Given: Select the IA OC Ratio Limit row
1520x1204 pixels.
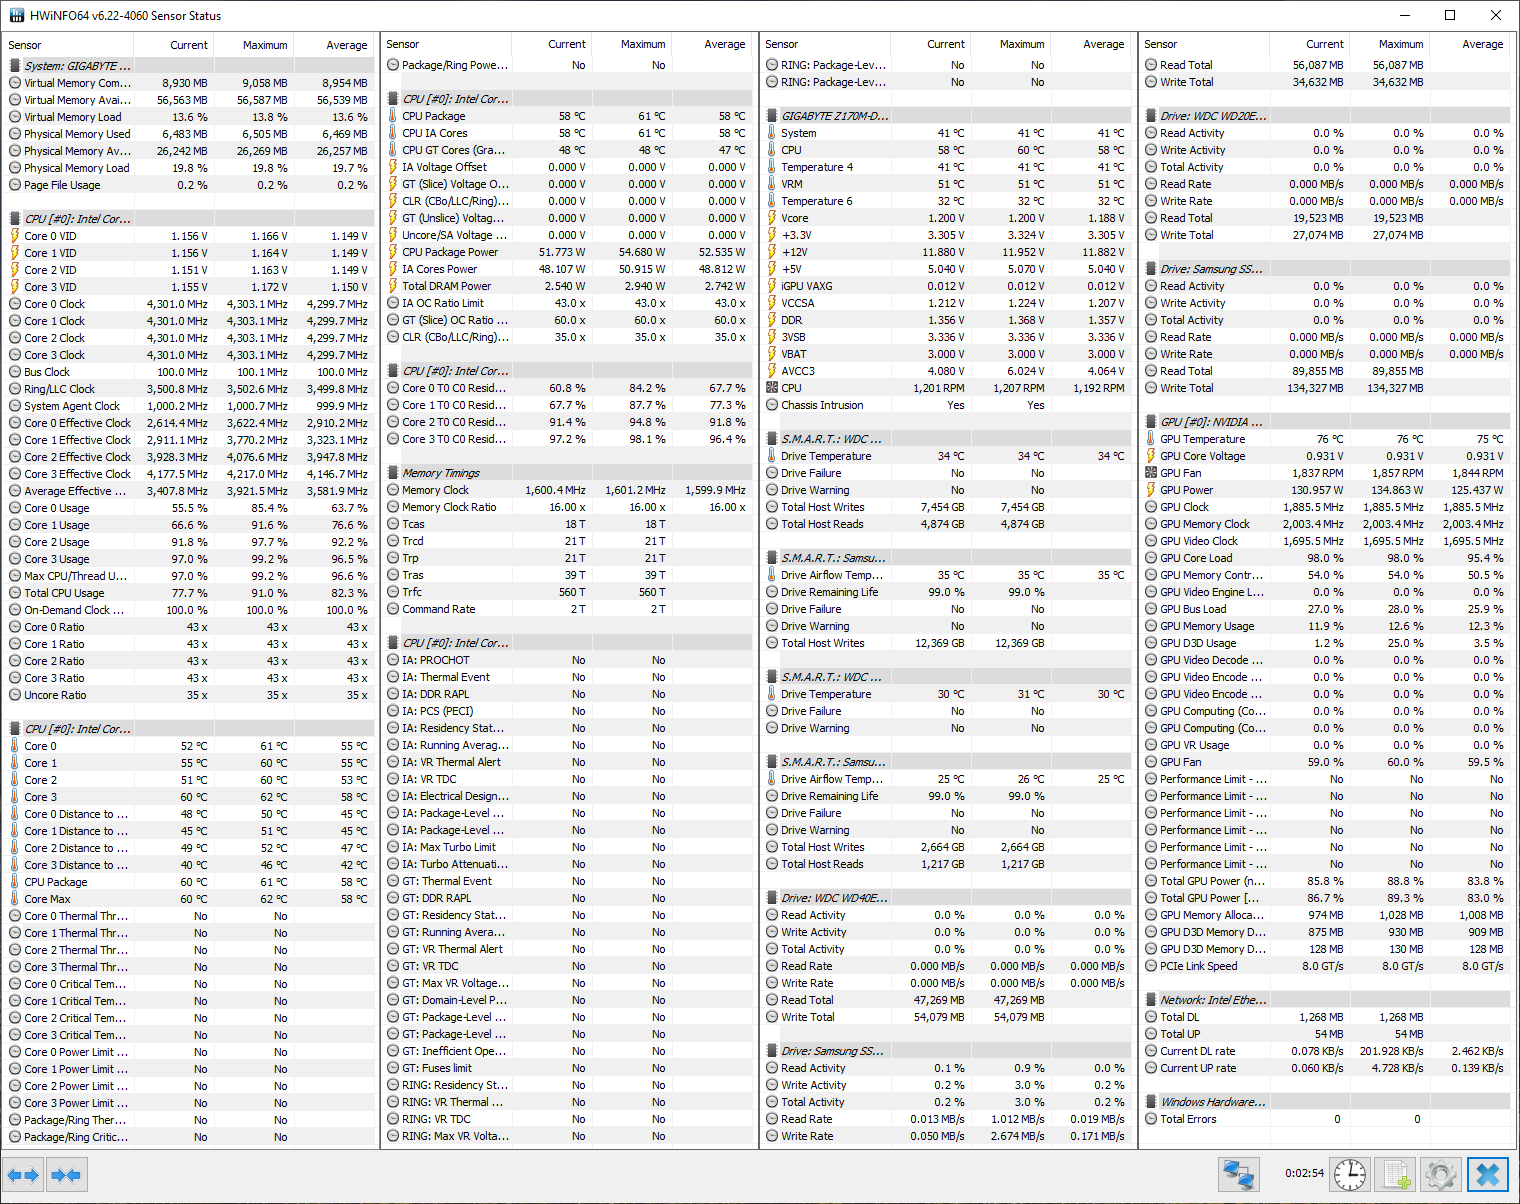Looking at the screenshot, I should click(x=567, y=303).
